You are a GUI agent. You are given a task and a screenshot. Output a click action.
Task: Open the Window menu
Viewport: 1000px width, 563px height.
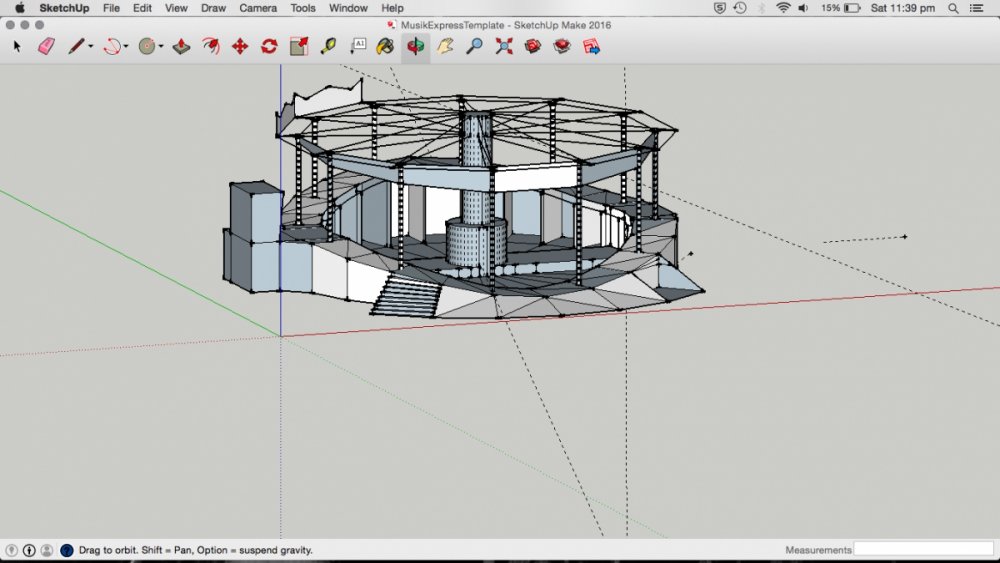[348, 8]
